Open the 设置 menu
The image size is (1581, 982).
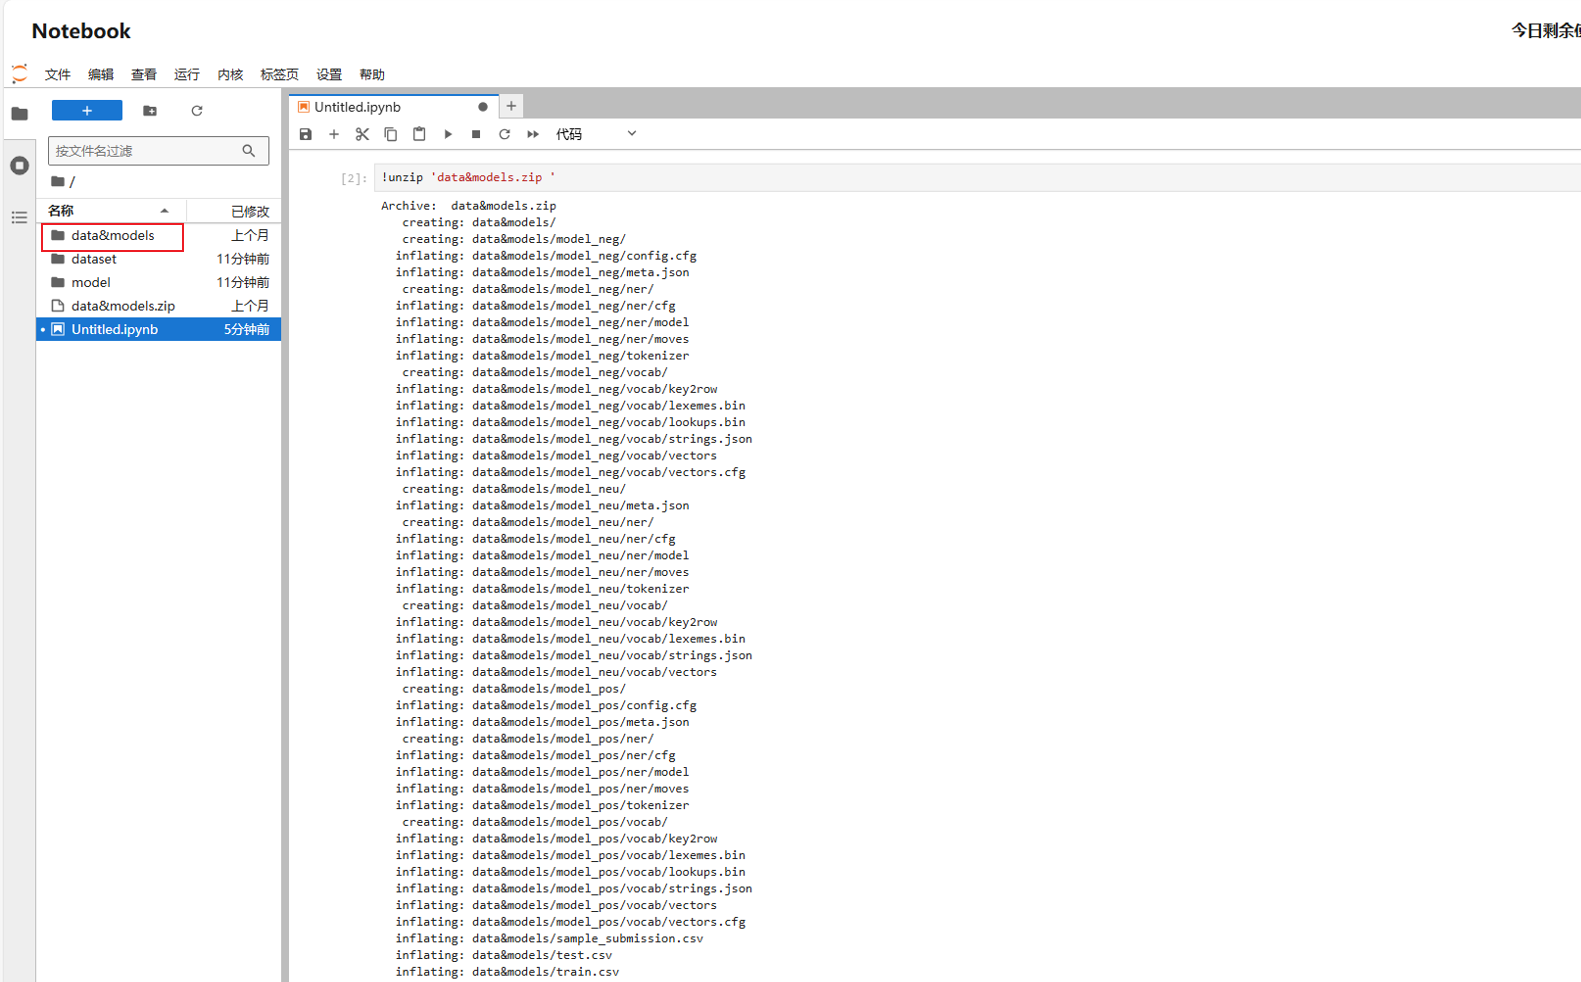coord(329,75)
